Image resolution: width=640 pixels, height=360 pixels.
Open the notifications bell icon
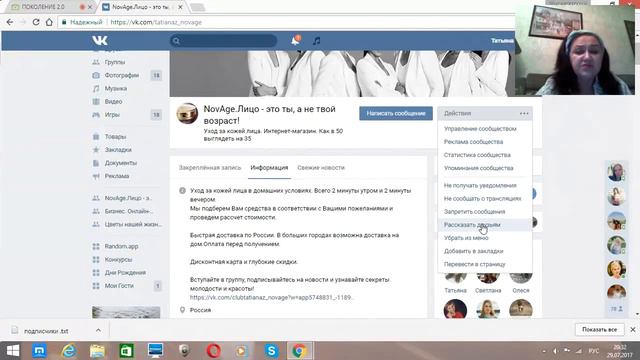point(295,40)
